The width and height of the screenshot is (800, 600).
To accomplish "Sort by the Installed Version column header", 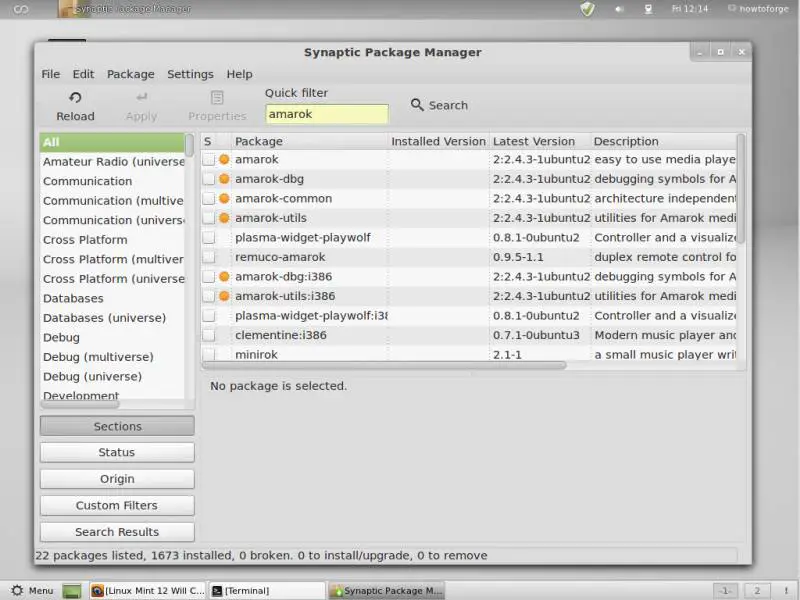I will tap(438, 141).
